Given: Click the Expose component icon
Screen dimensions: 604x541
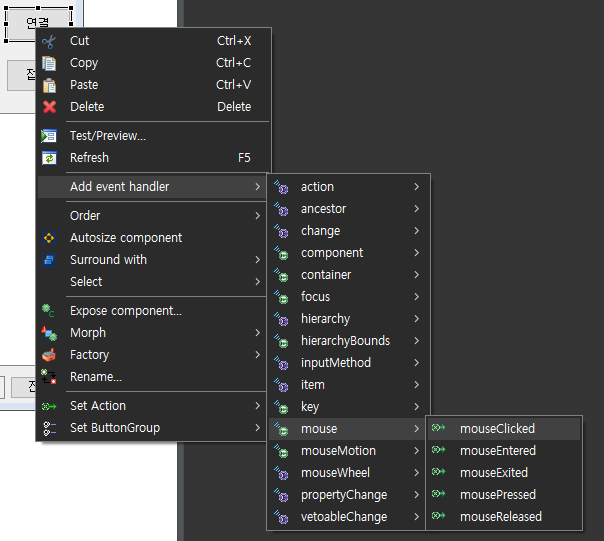Looking at the screenshot, I should tap(48, 311).
